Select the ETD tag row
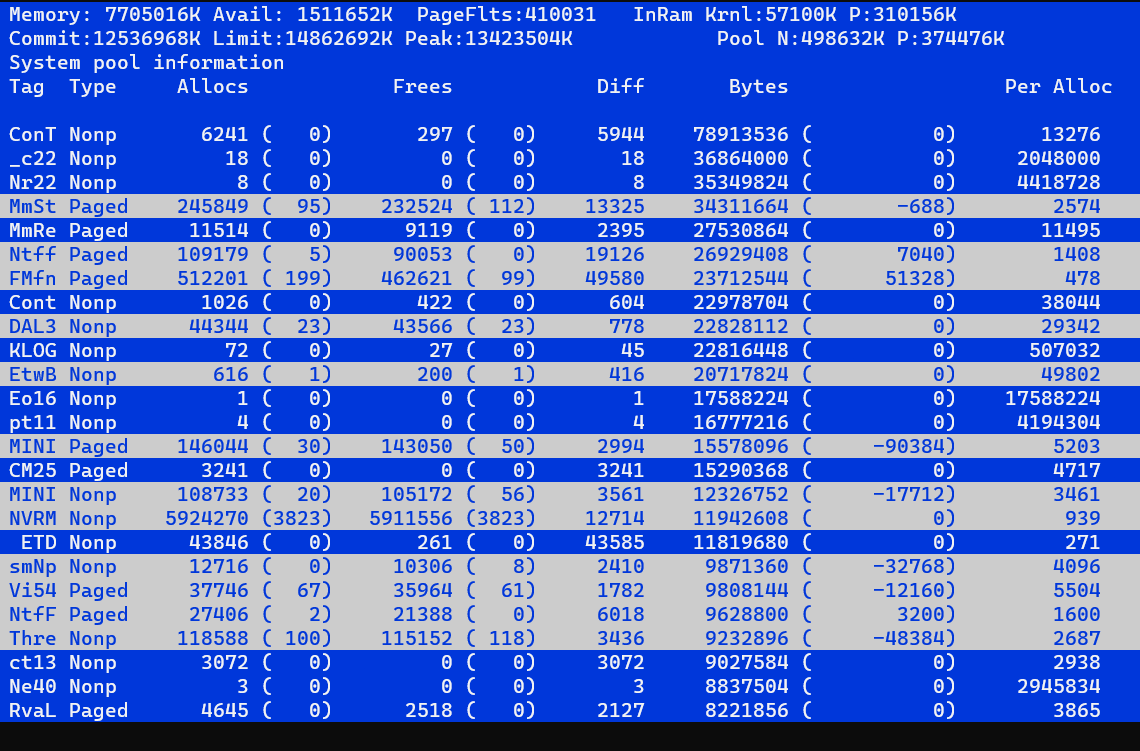 [x=570, y=542]
